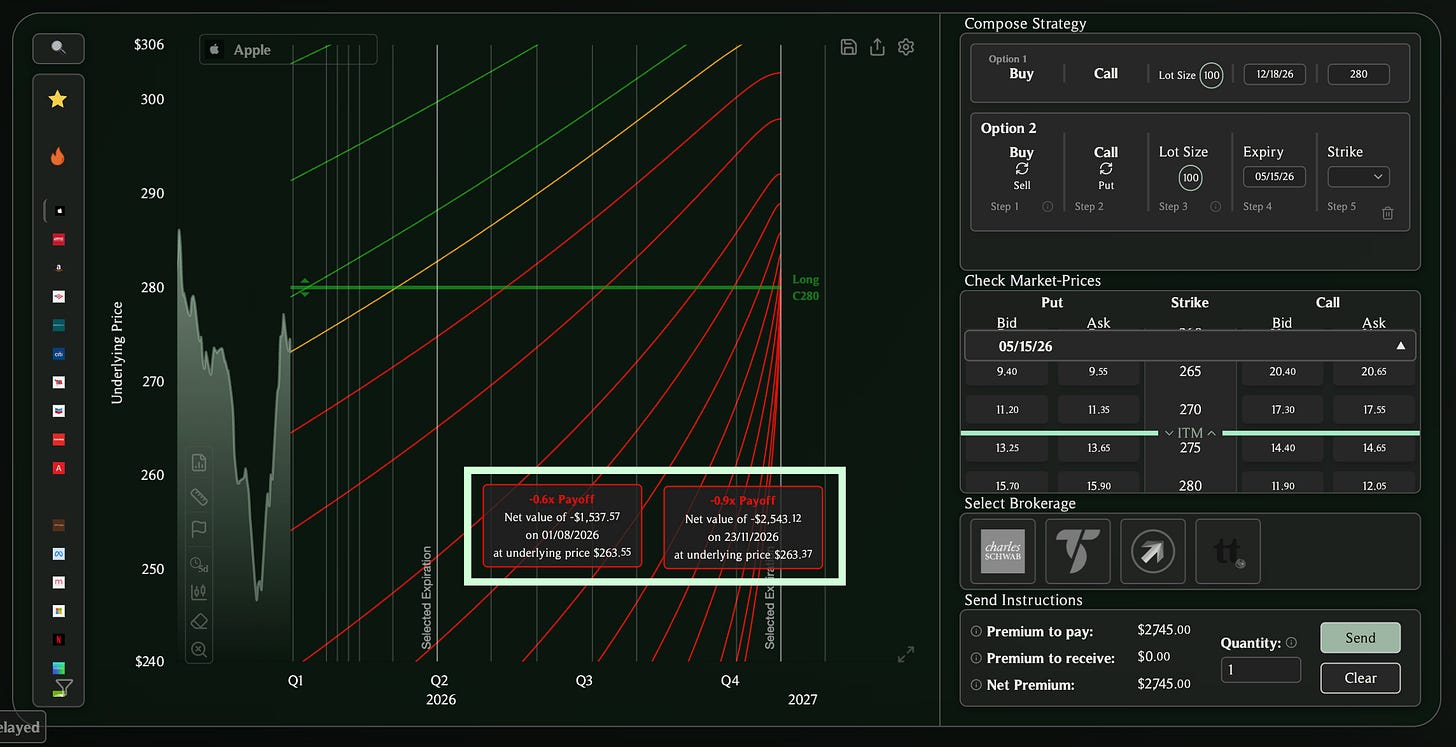Click the Option 1 lot size 100 circle
Image resolution: width=1456 pixels, height=747 pixels.
click(1211, 75)
